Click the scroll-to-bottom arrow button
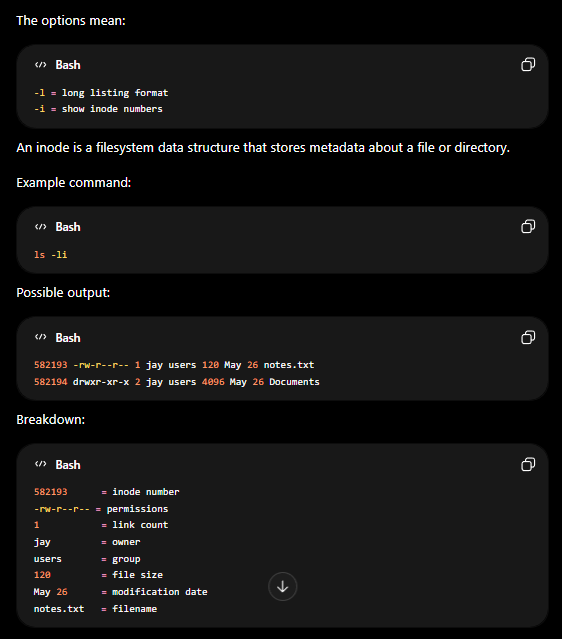The height and width of the screenshot is (639, 562). (x=282, y=586)
